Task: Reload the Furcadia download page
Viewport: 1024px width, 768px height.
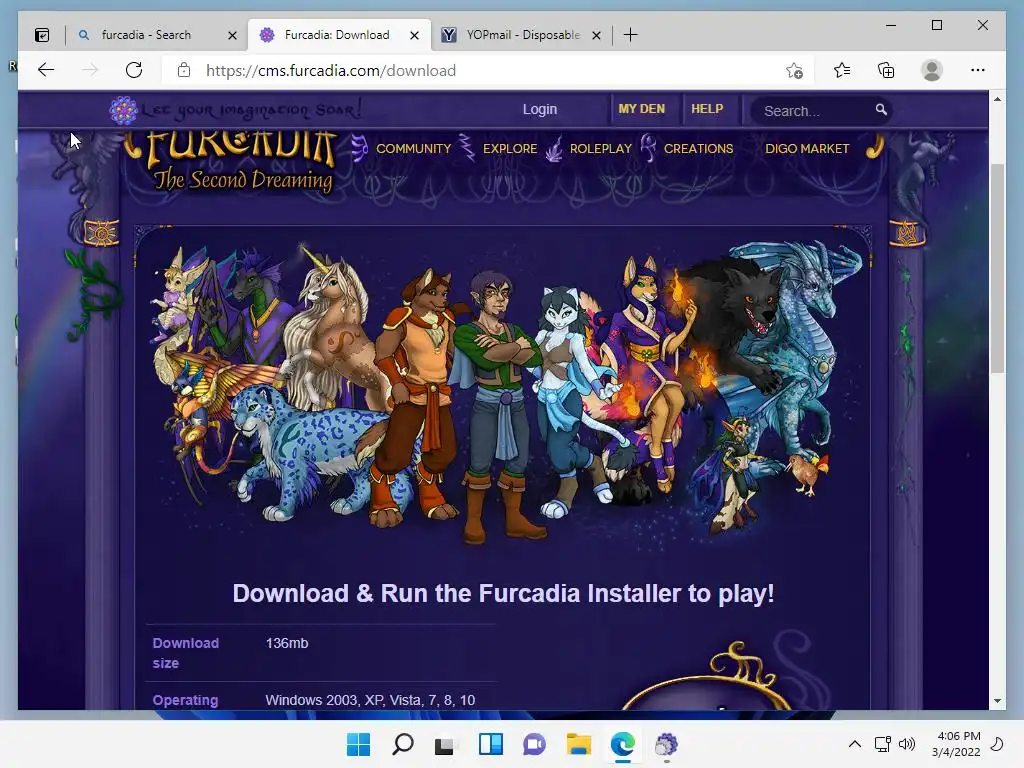Action: pos(134,70)
